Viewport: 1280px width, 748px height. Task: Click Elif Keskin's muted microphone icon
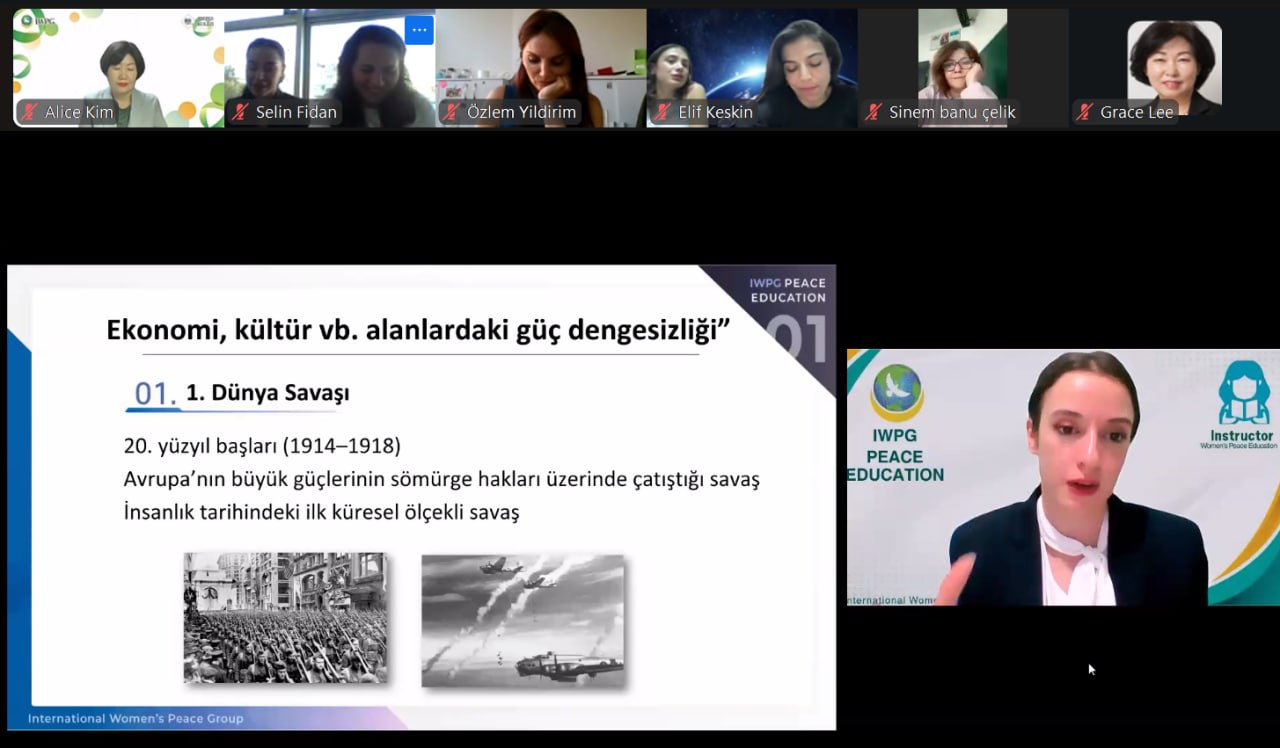pyautogui.click(x=663, y=112)
